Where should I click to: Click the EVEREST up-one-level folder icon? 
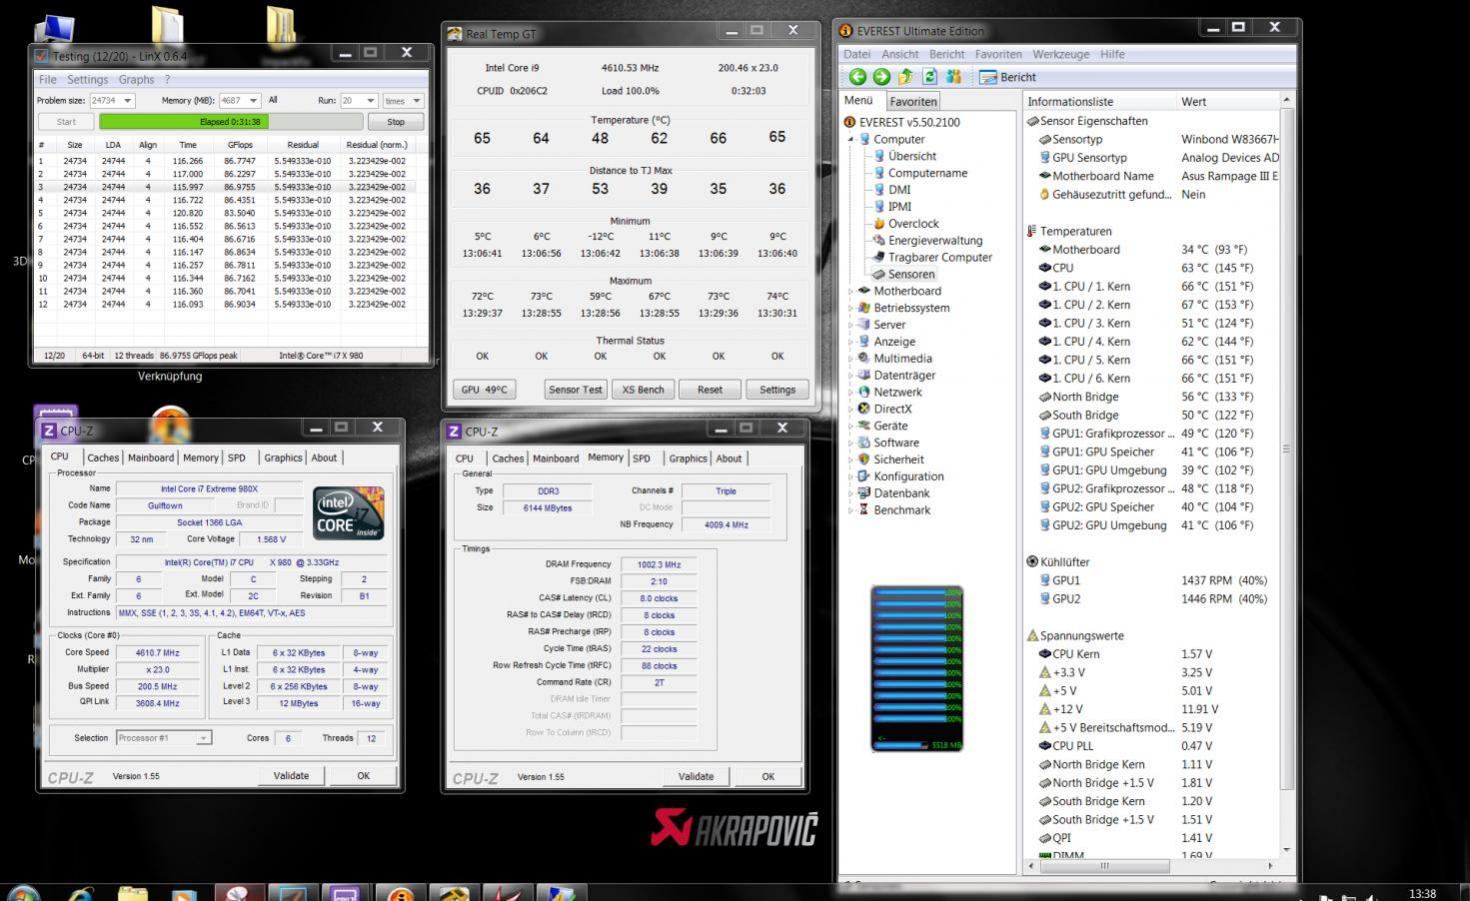pos(905,77)
